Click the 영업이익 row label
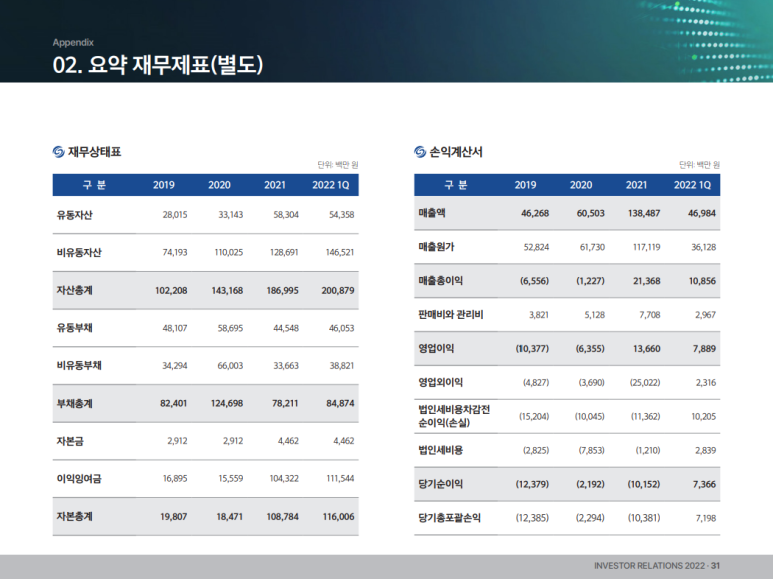This screenshot has height=579, width=773. (x=436, y=349)
